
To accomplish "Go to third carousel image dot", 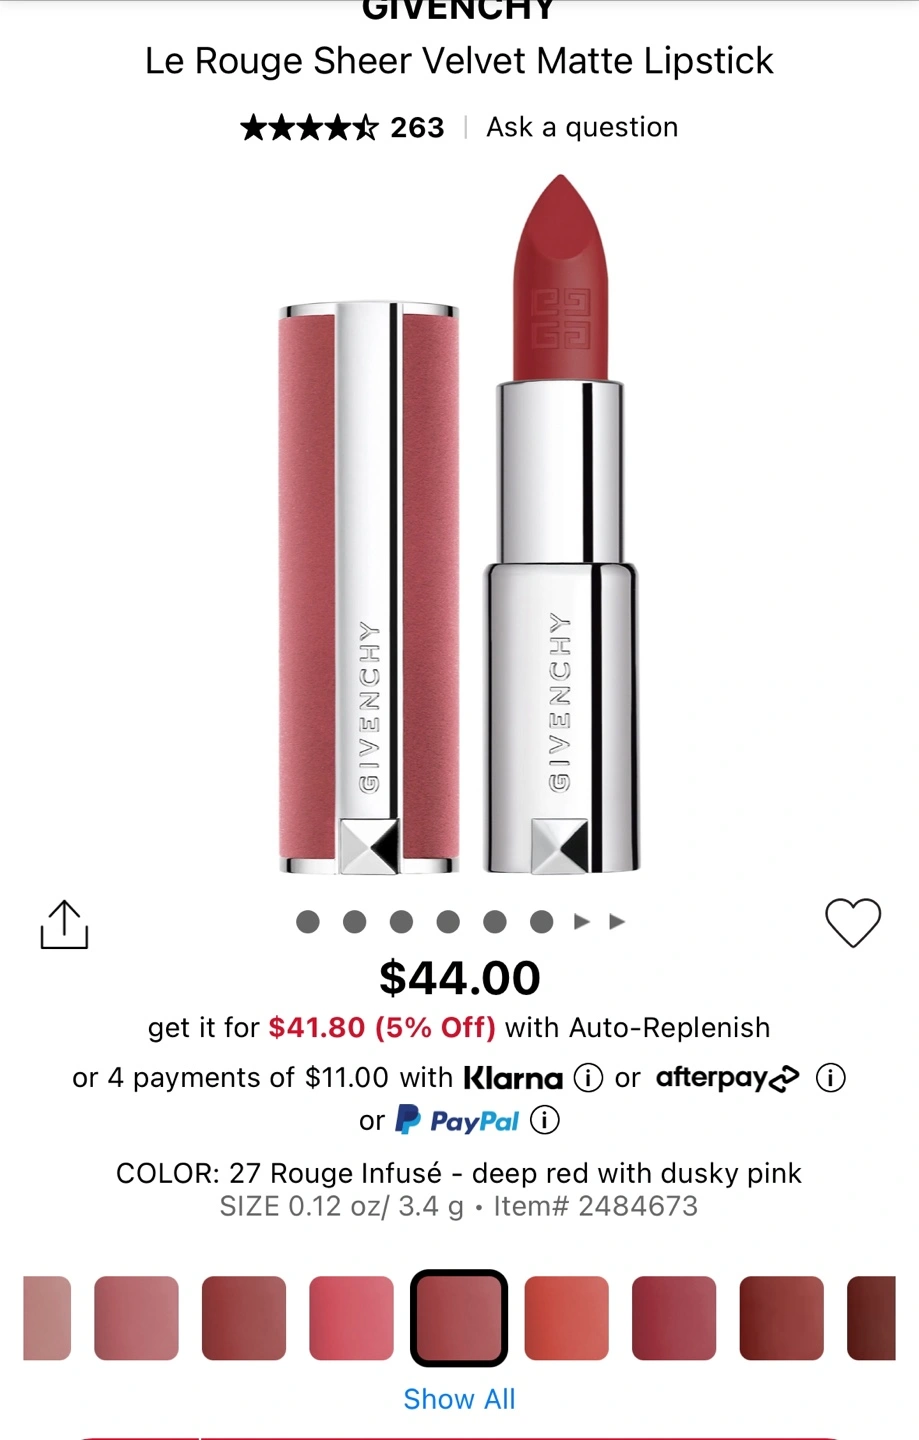I will 401,922.
